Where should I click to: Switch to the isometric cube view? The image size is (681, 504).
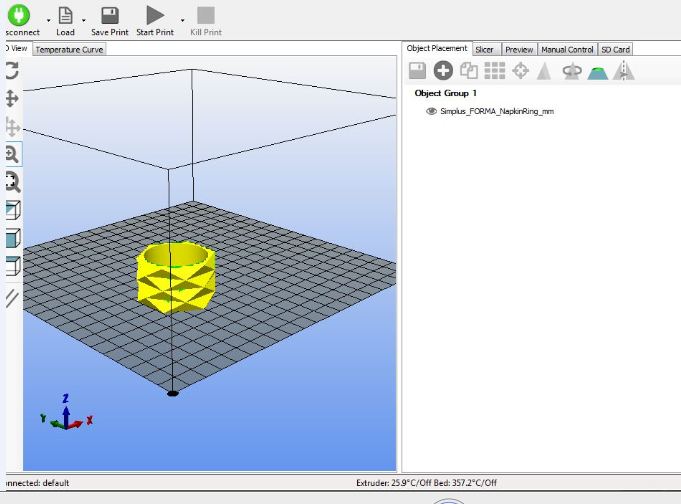click(x=13, y=210)
